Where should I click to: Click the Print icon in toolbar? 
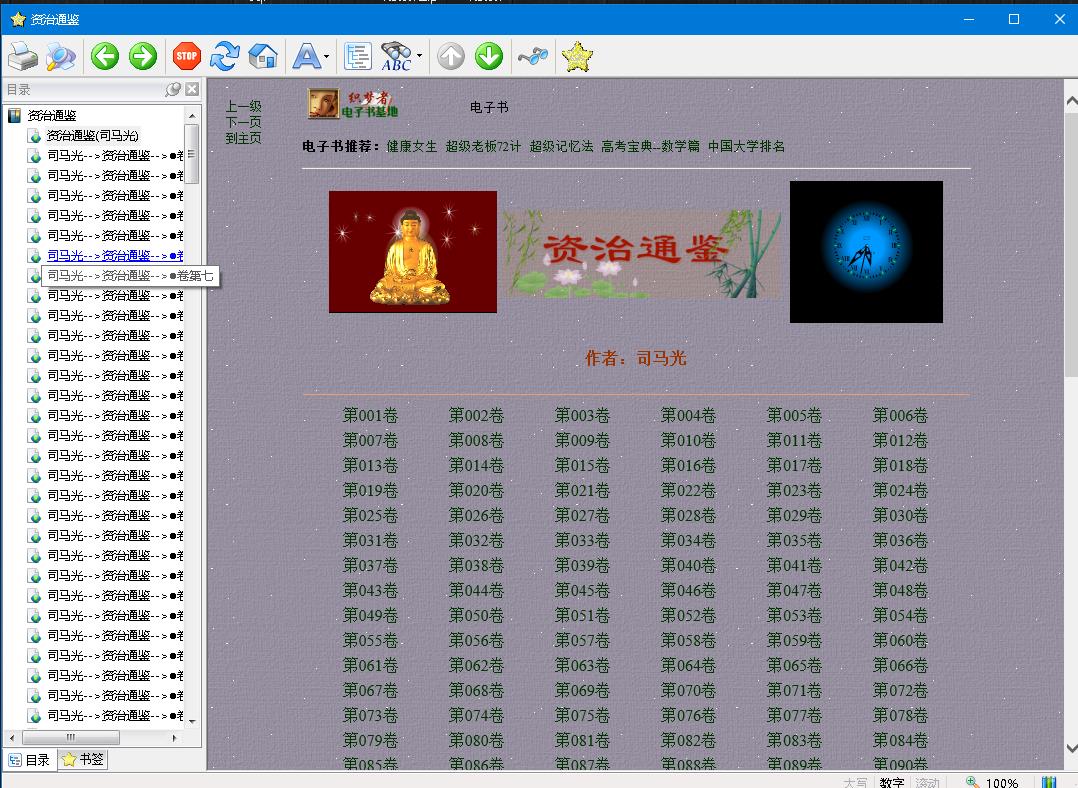click(x=22, y=56)
